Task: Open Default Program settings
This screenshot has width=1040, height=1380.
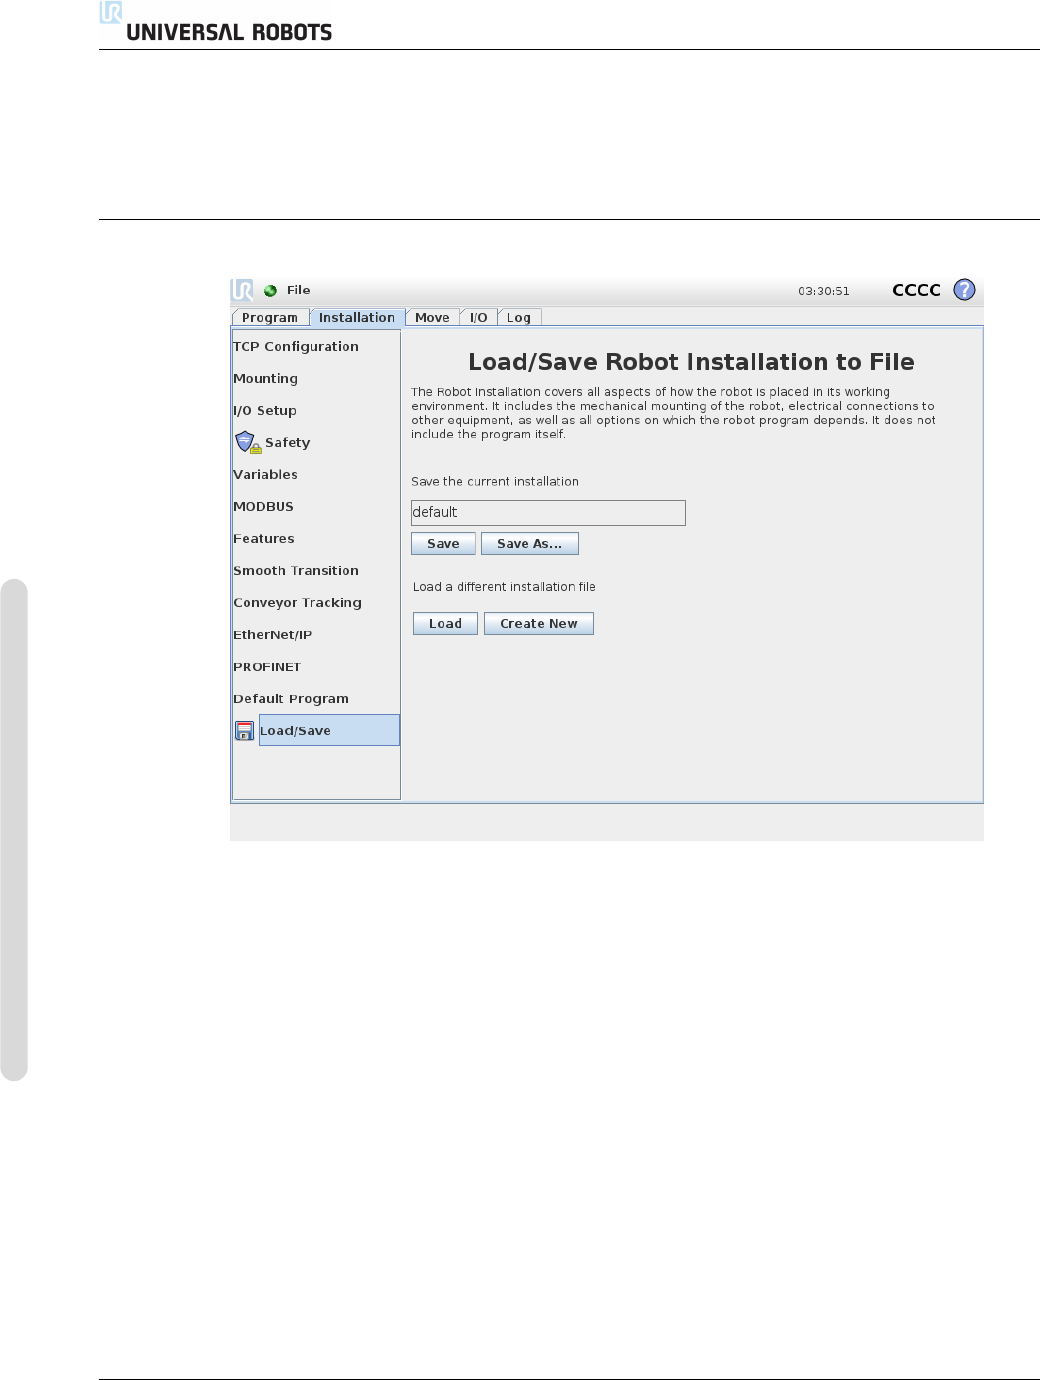Action: pos(291,698)
